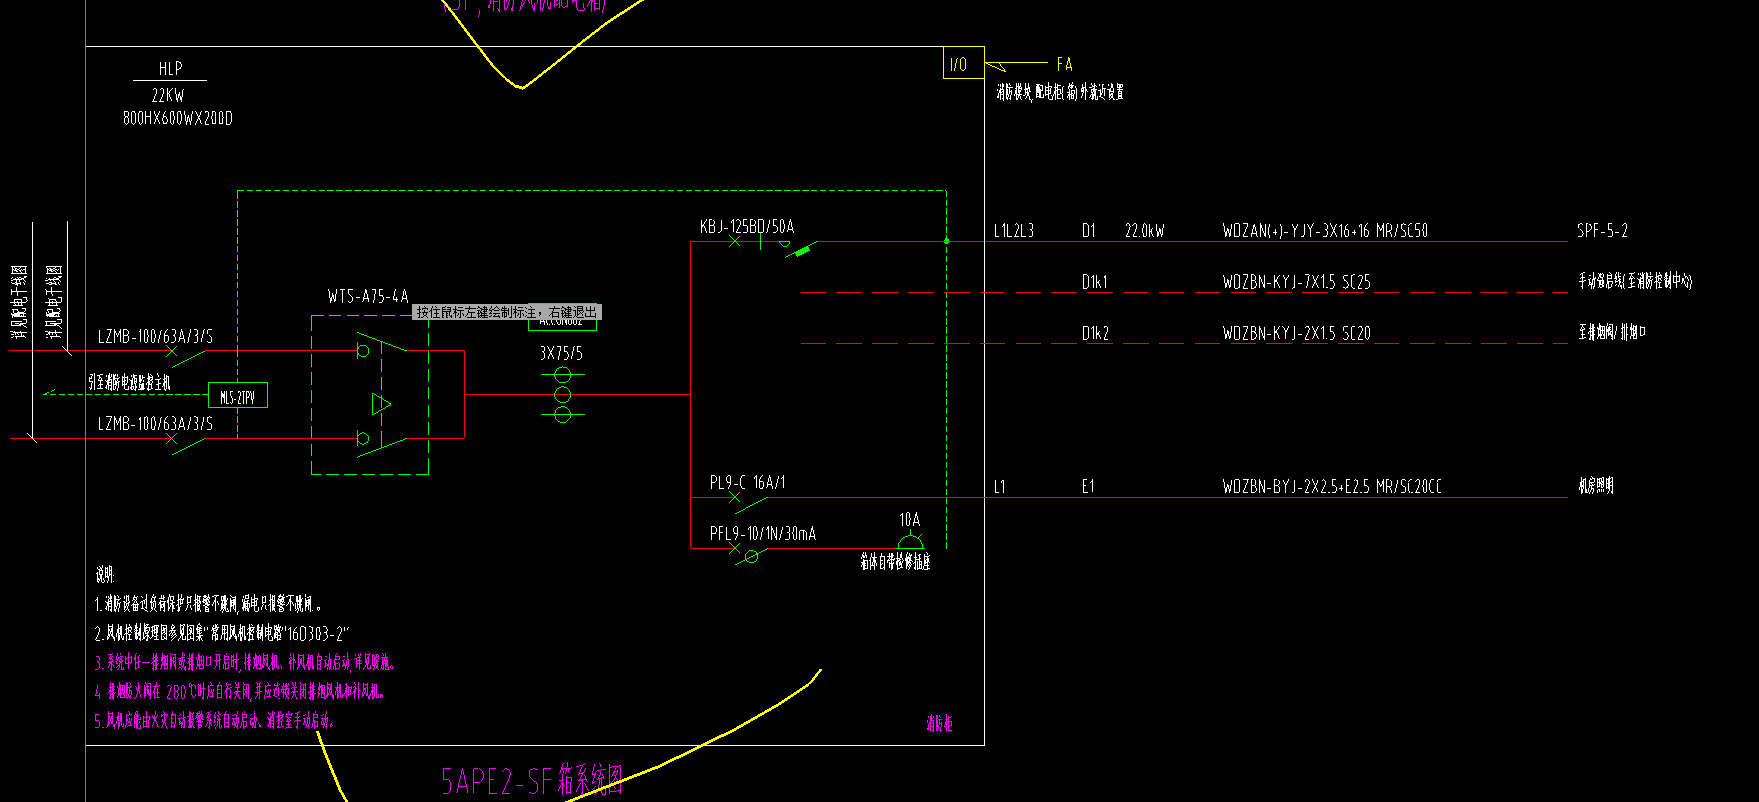This screenshot has height=802, width=1759.
Task: Click the D1k2 circuit label
Action: [x=1095, y=333]
